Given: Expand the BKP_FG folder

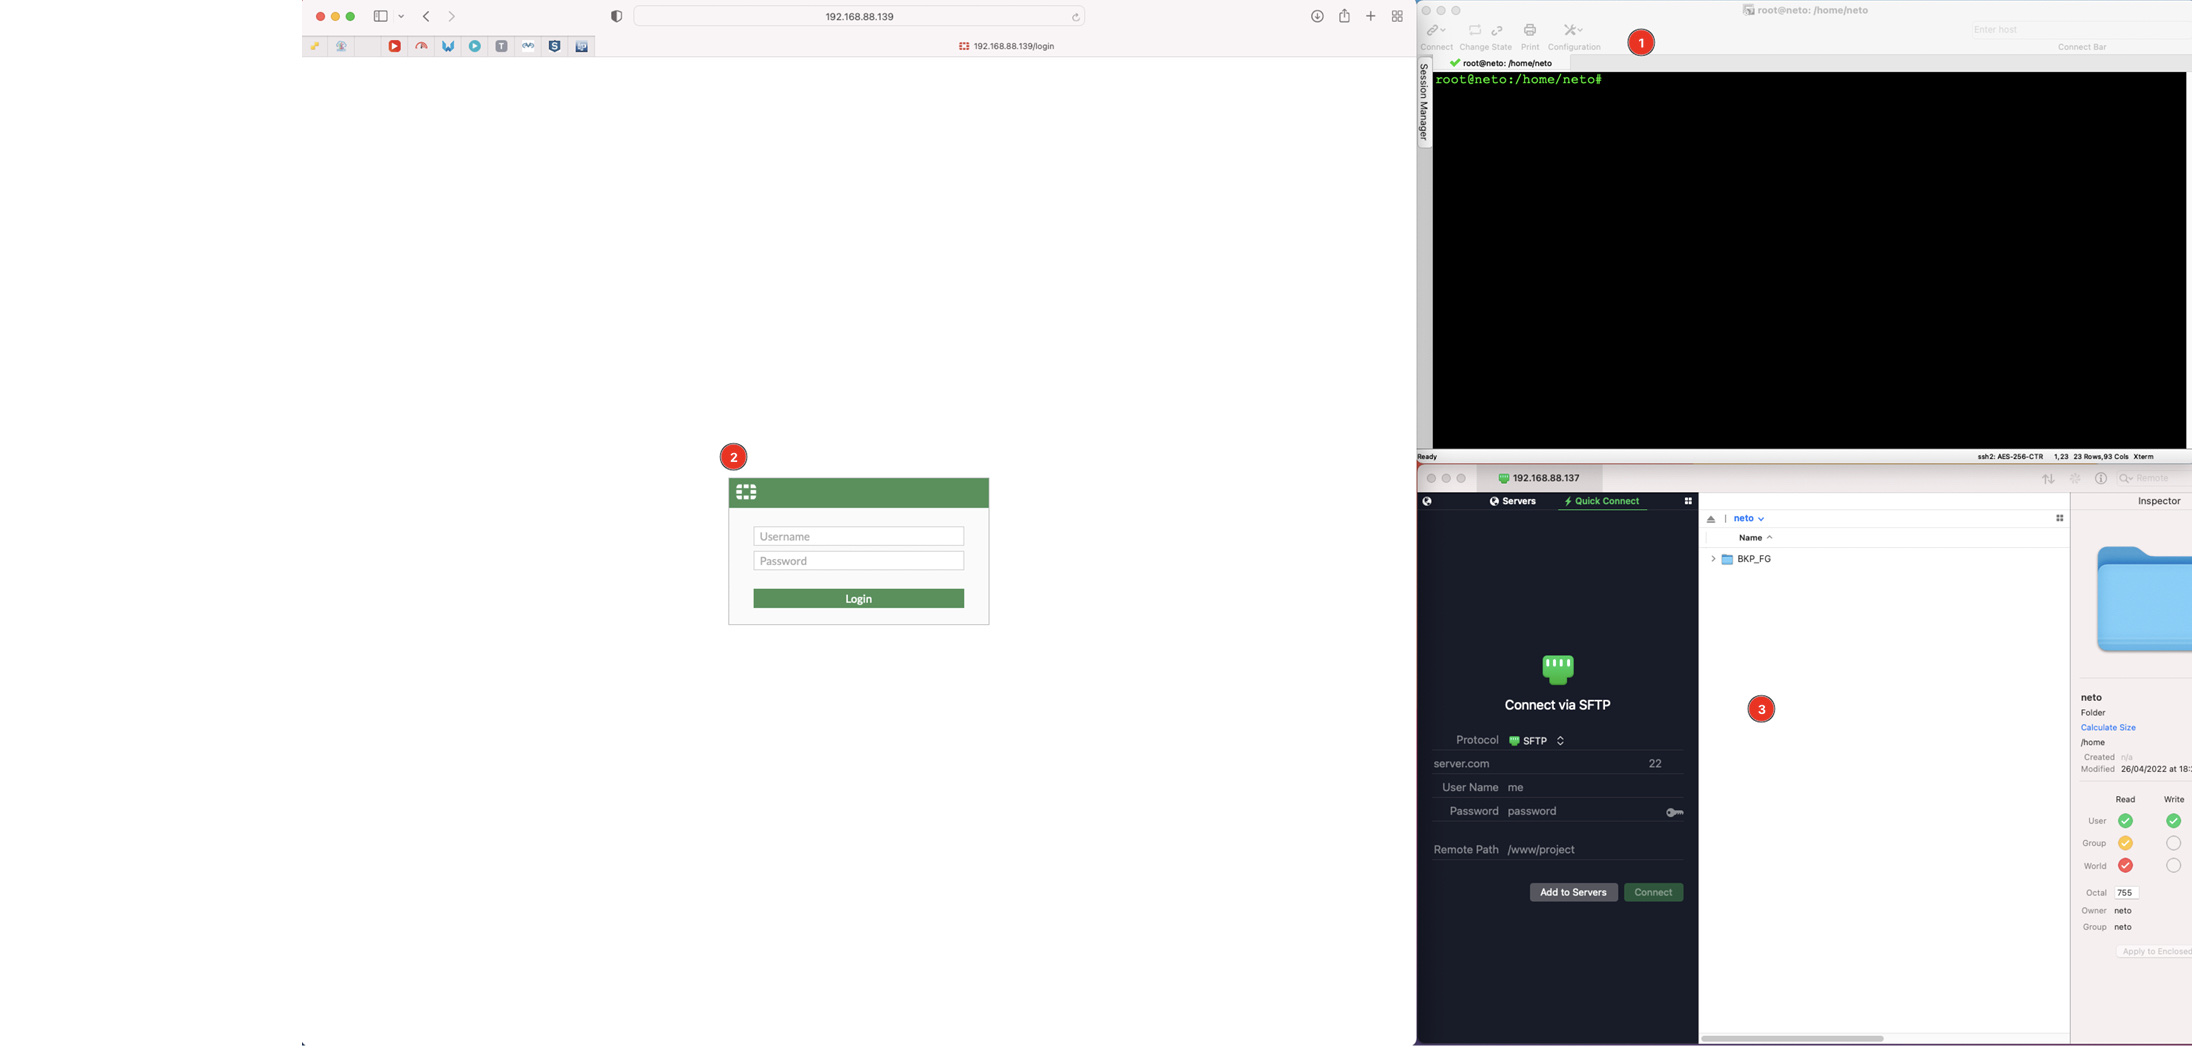Looking at the screenshot, I should [x=1713, y=559].
